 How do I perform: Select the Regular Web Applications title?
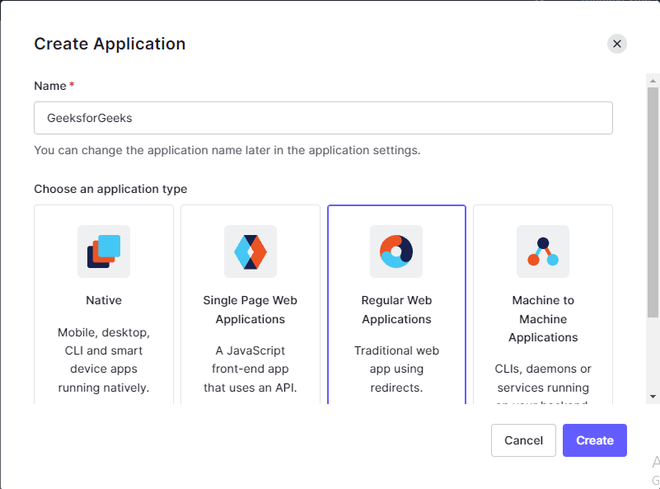[x=396, y=310]
